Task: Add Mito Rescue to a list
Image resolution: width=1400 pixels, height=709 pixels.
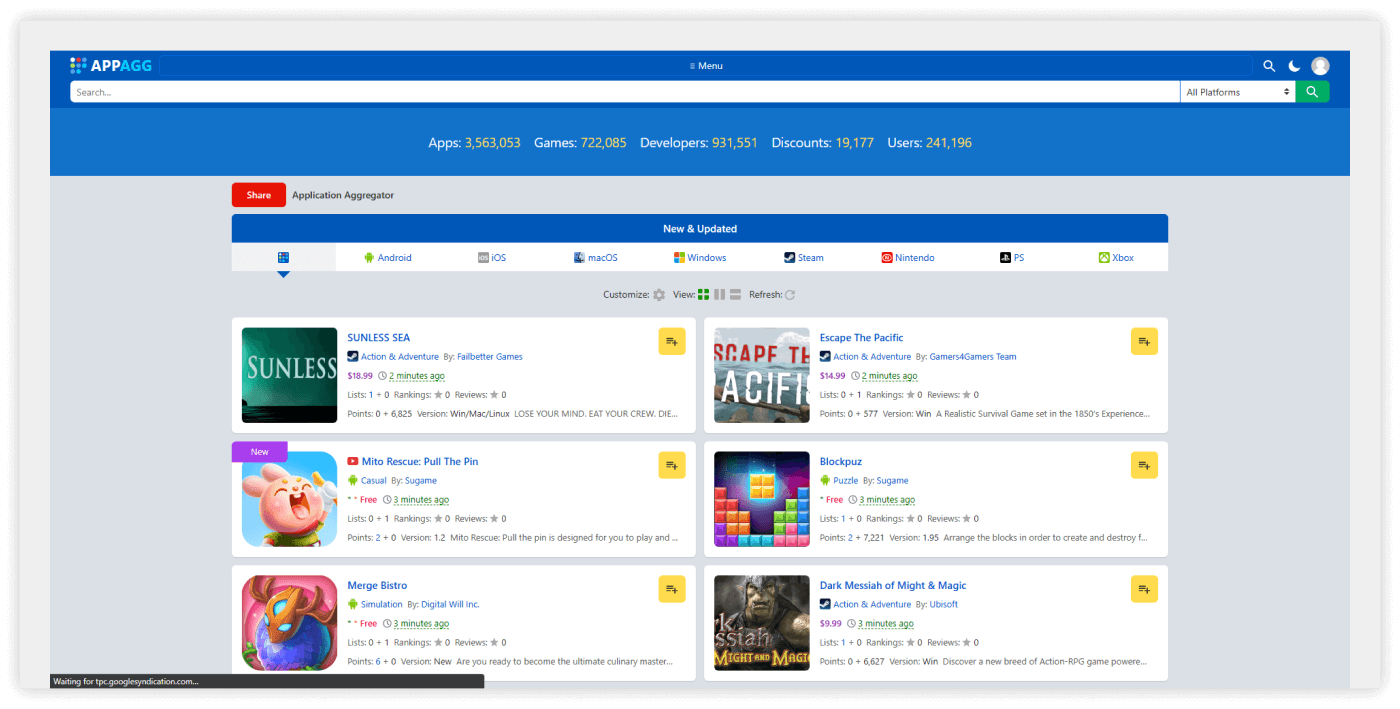Action: [672, 465]
